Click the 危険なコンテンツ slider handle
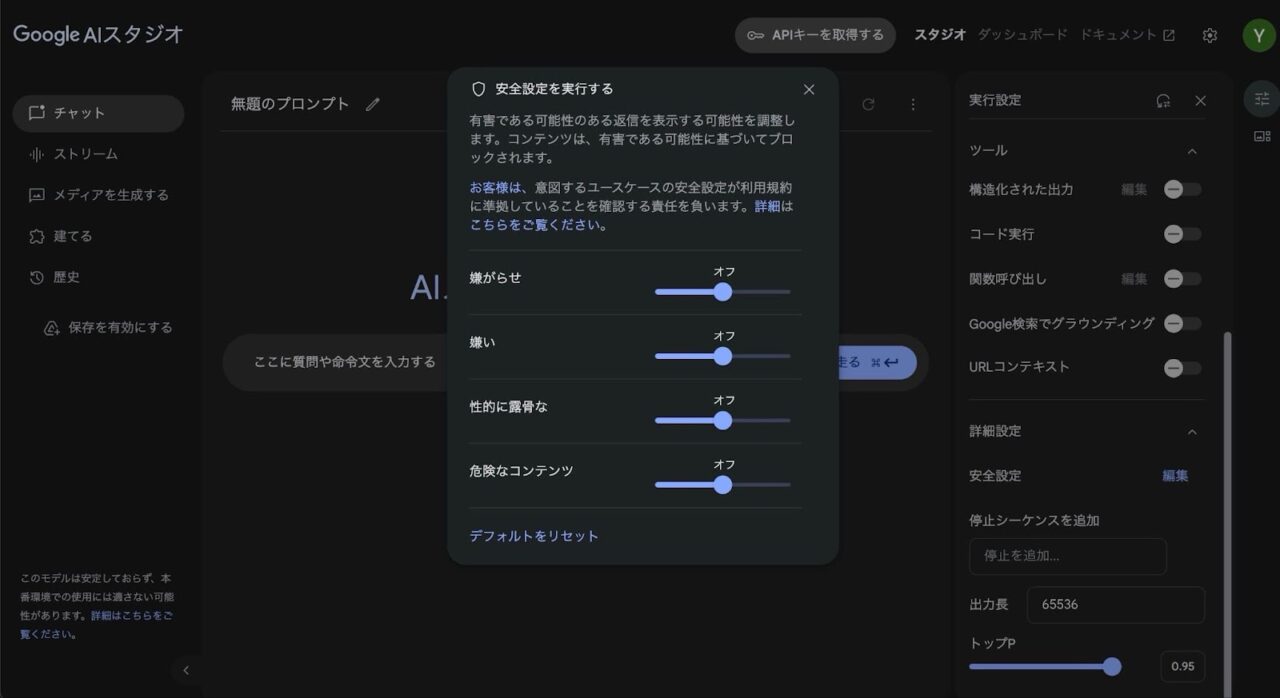This screenshot has height=698, width=1280. pyautogui.click(x=722, y=485)
